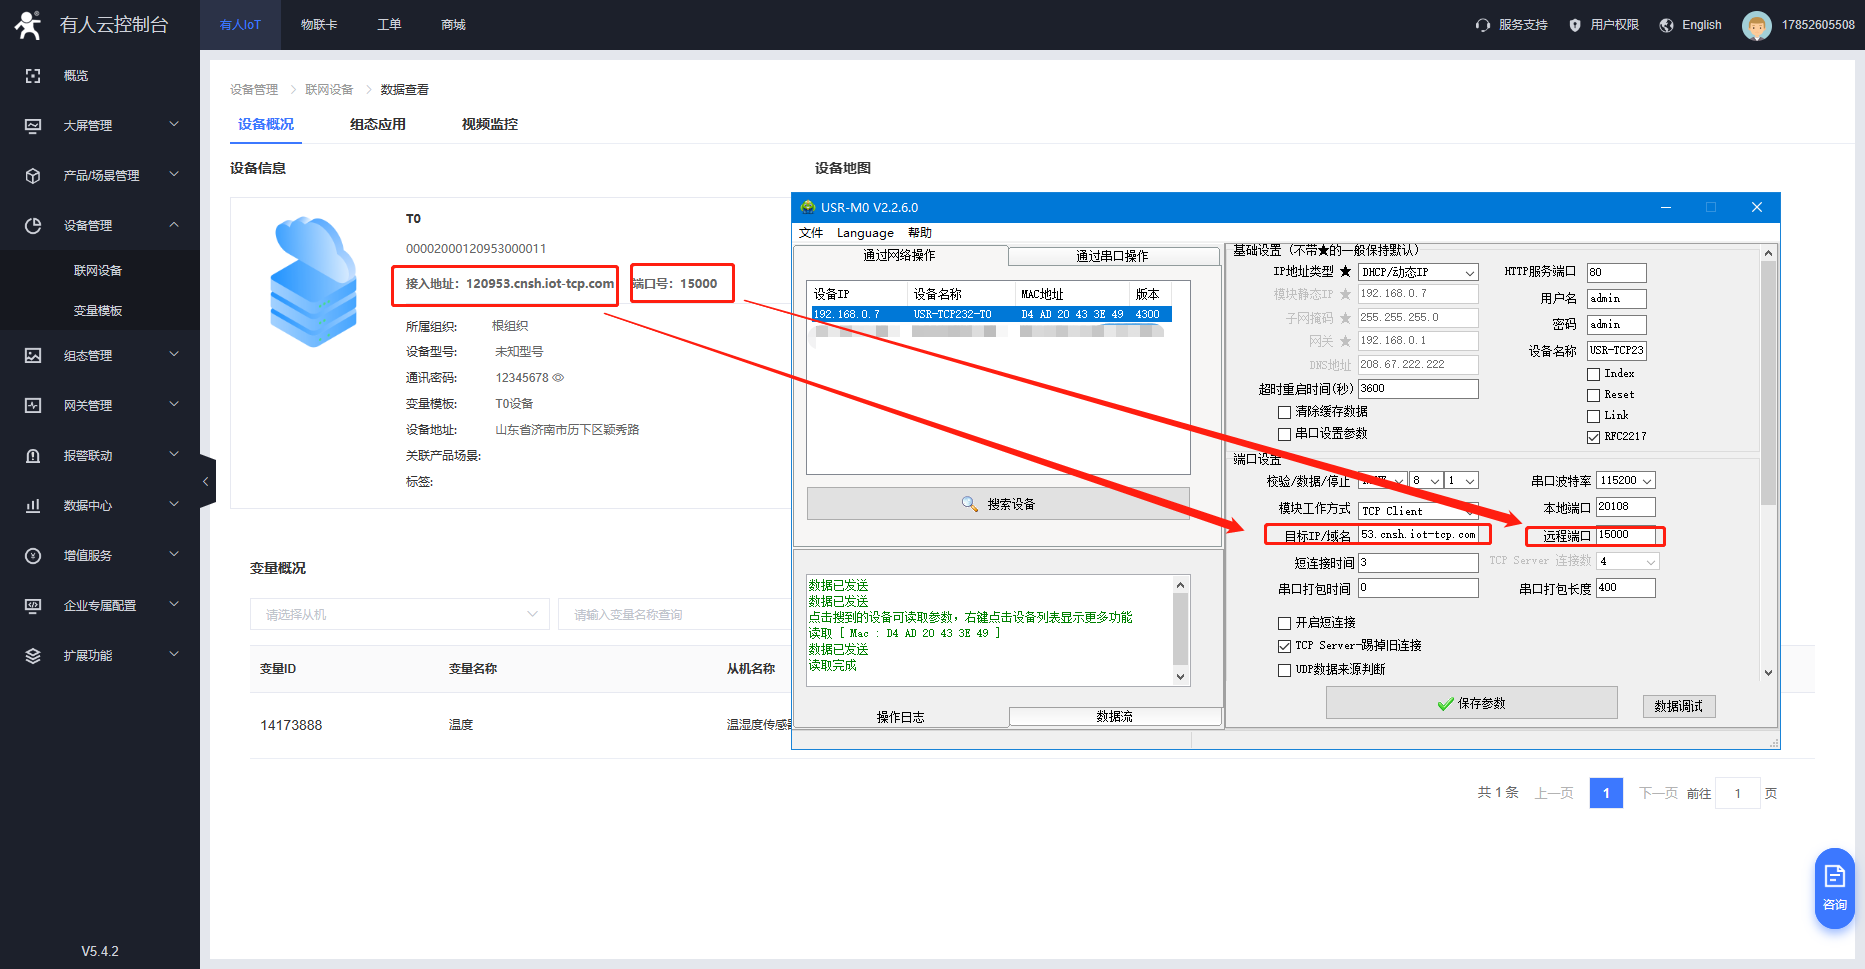Toggle the 开启短连接 checkbox

pyautogui.click(x=1284, y=623)
